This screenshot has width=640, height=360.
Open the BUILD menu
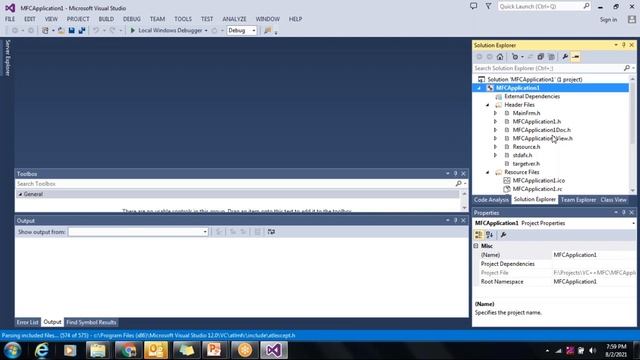(x=106, y=19)
